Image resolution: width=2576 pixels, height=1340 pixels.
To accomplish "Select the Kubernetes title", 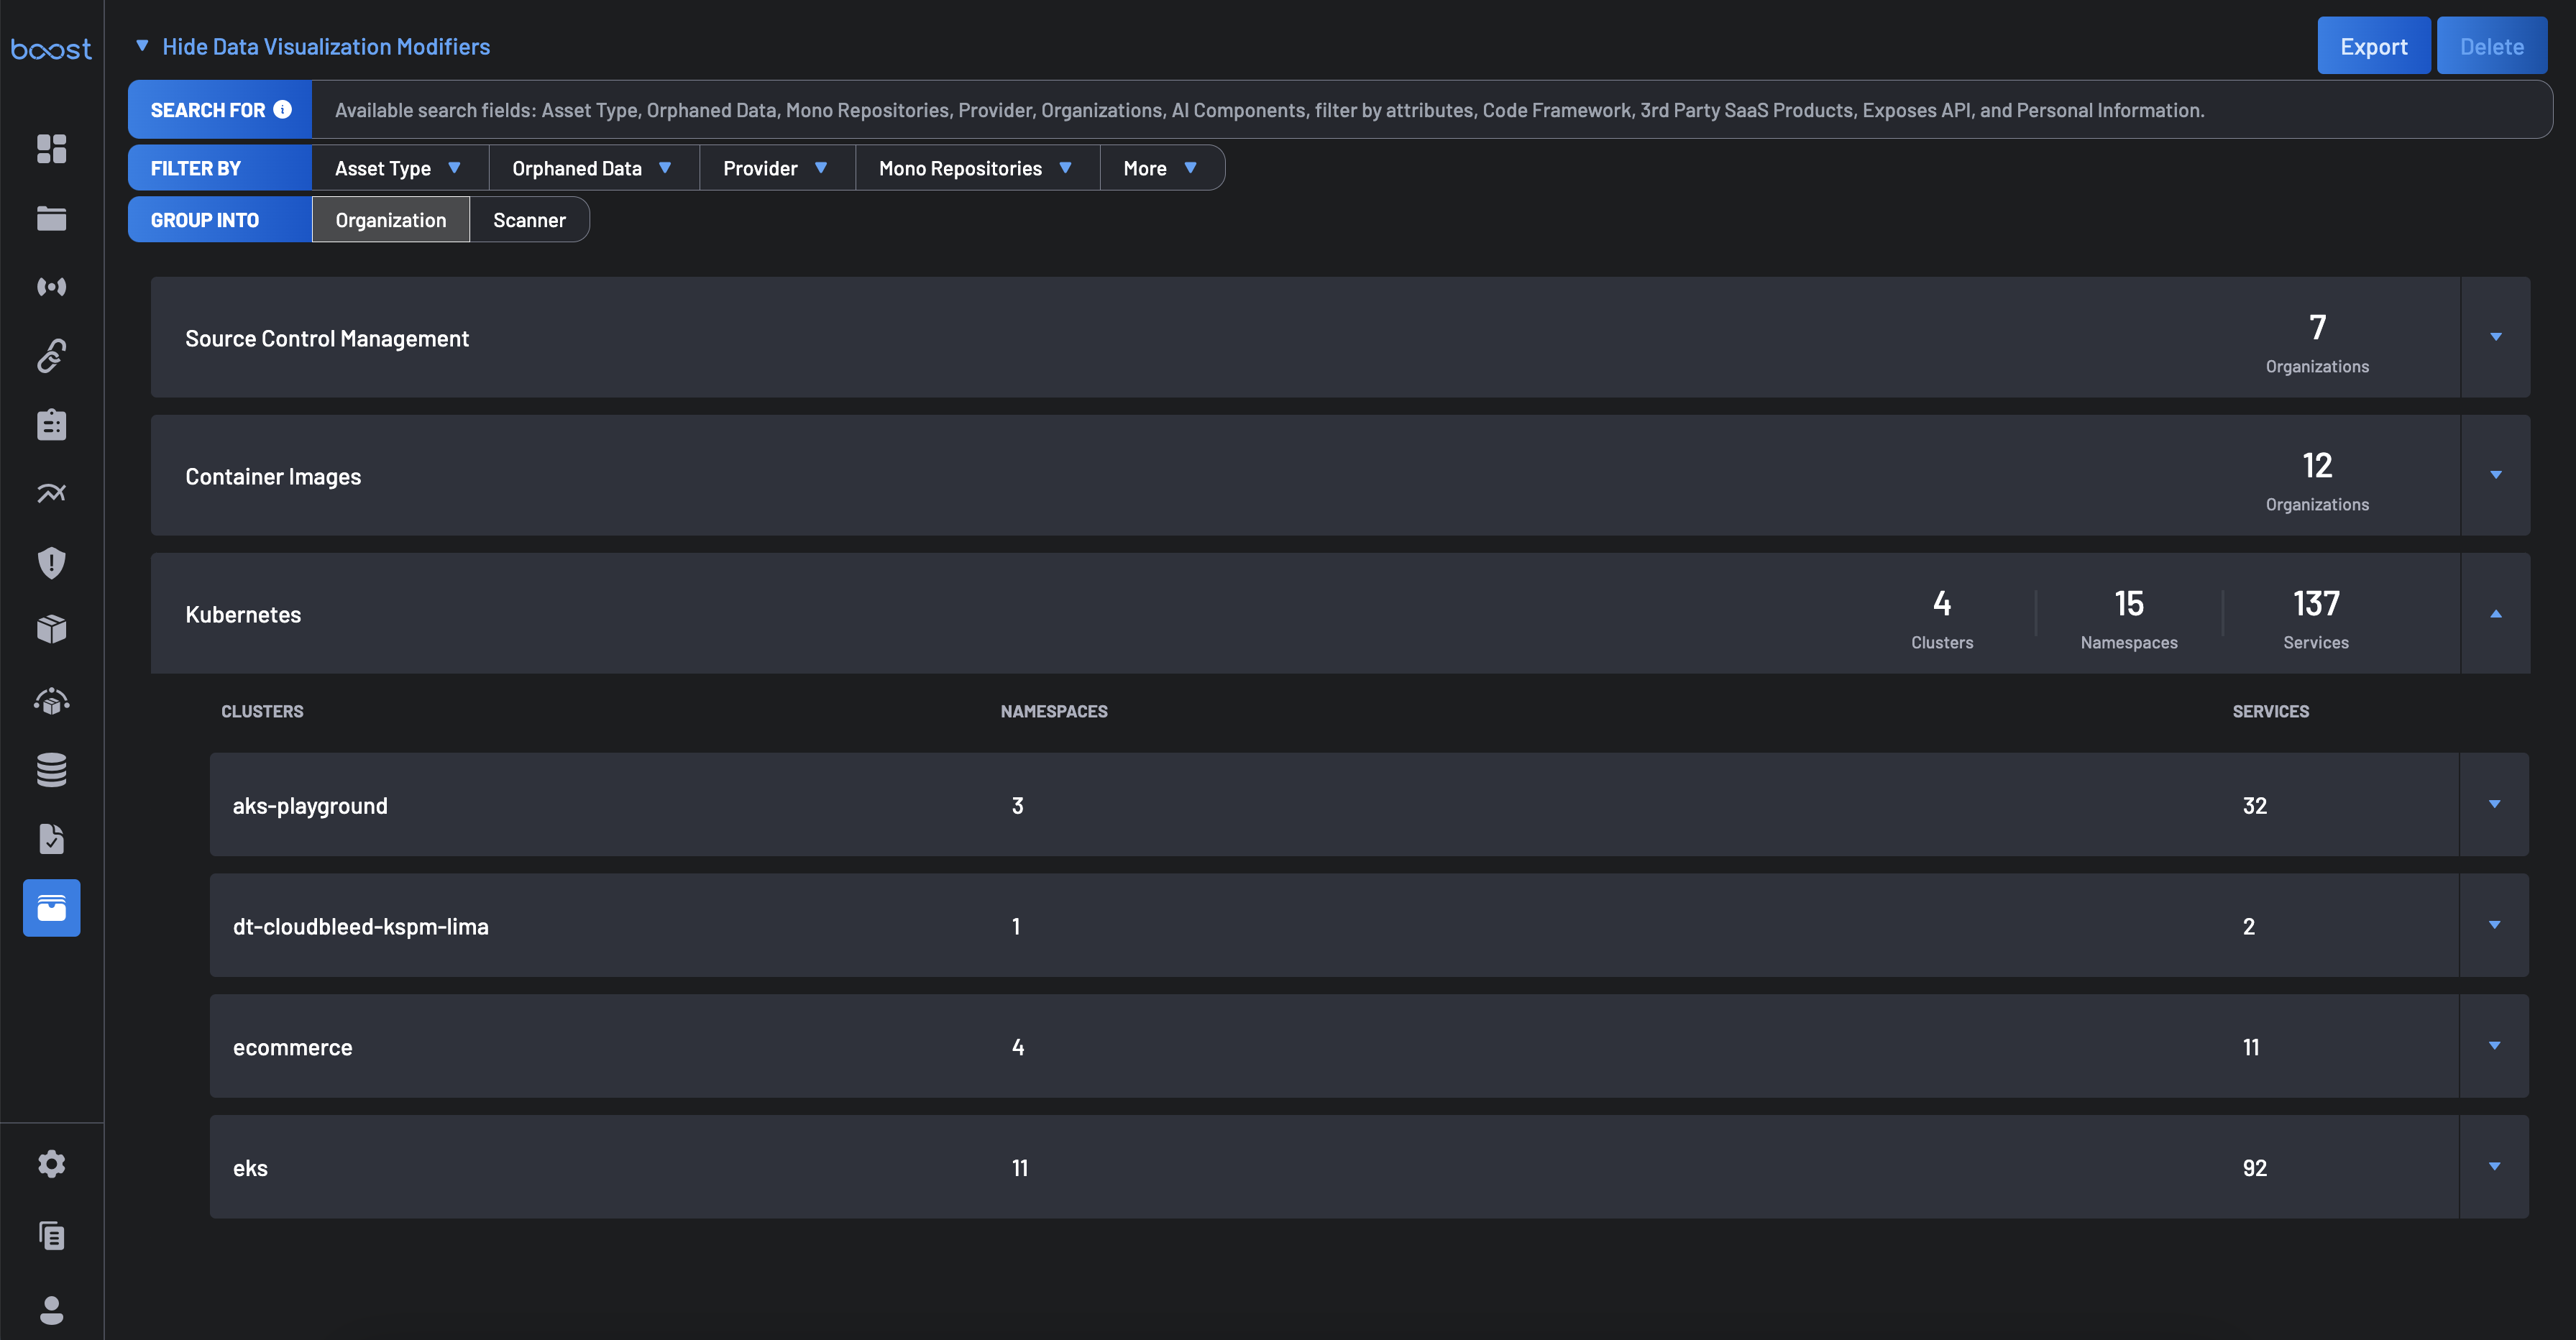I will pyautogui.click(x=243, y=614).
